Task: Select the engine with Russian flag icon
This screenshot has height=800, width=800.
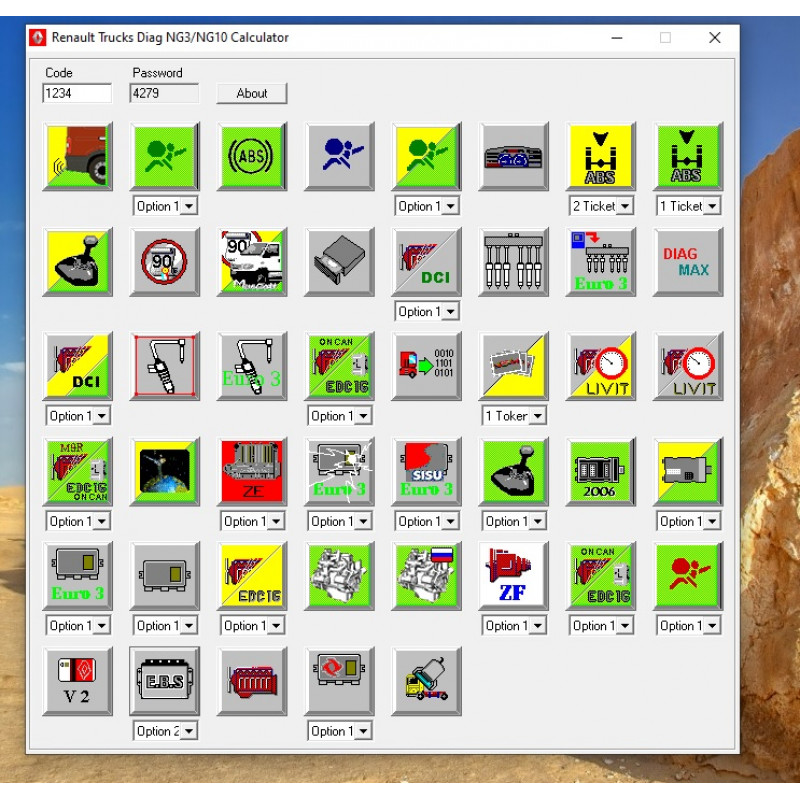Action: 426,577
